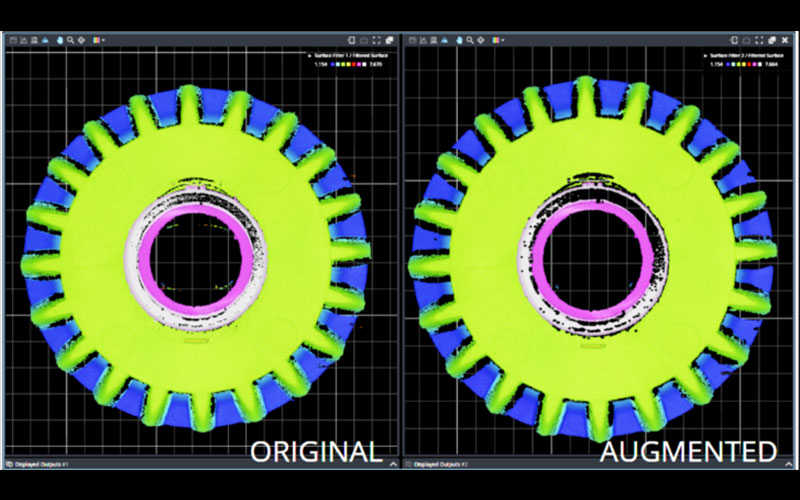This screenshot has height=500, width=800.
Task: Click the center/target tool in left viewer
Action: pyautogui.click(x=82, y=40)
